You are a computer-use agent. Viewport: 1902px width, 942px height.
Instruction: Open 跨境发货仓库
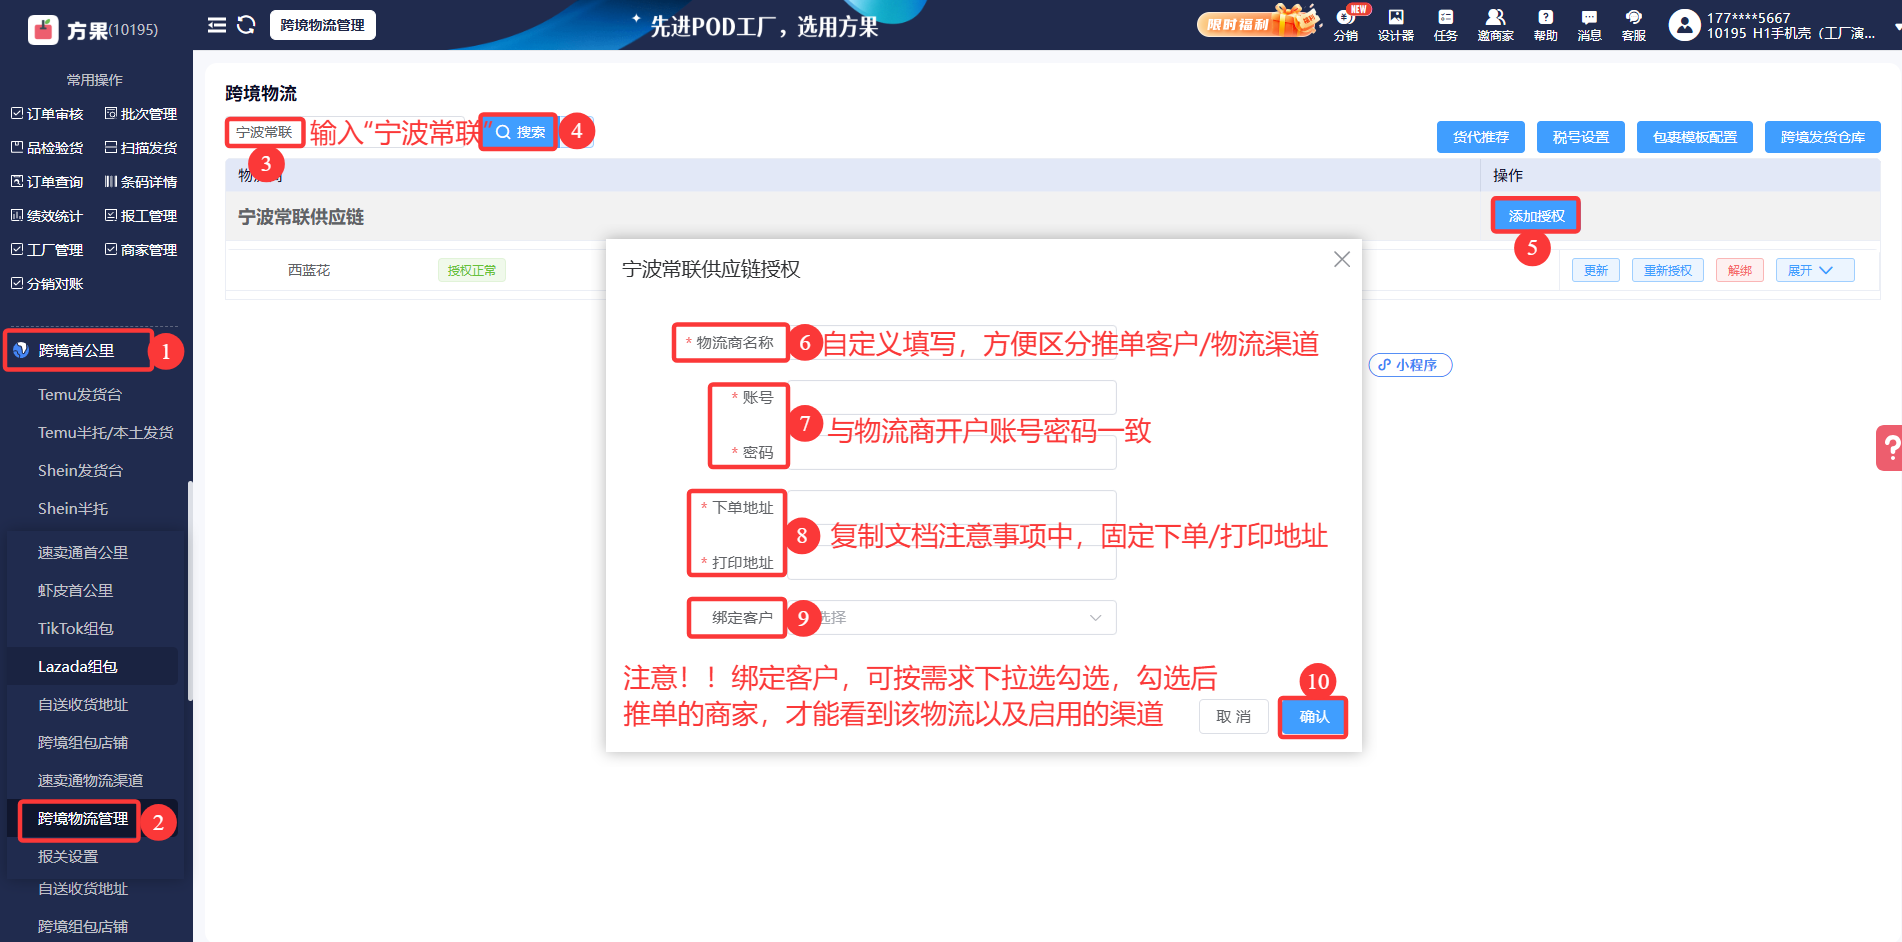(x=1823, y=137)
